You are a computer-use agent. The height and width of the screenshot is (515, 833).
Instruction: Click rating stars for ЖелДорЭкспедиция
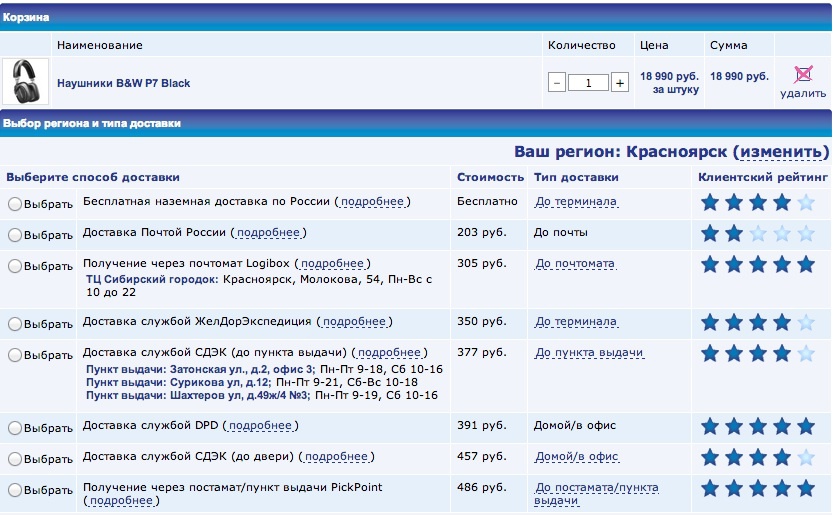pyautogui.click(x=758, y=322)
